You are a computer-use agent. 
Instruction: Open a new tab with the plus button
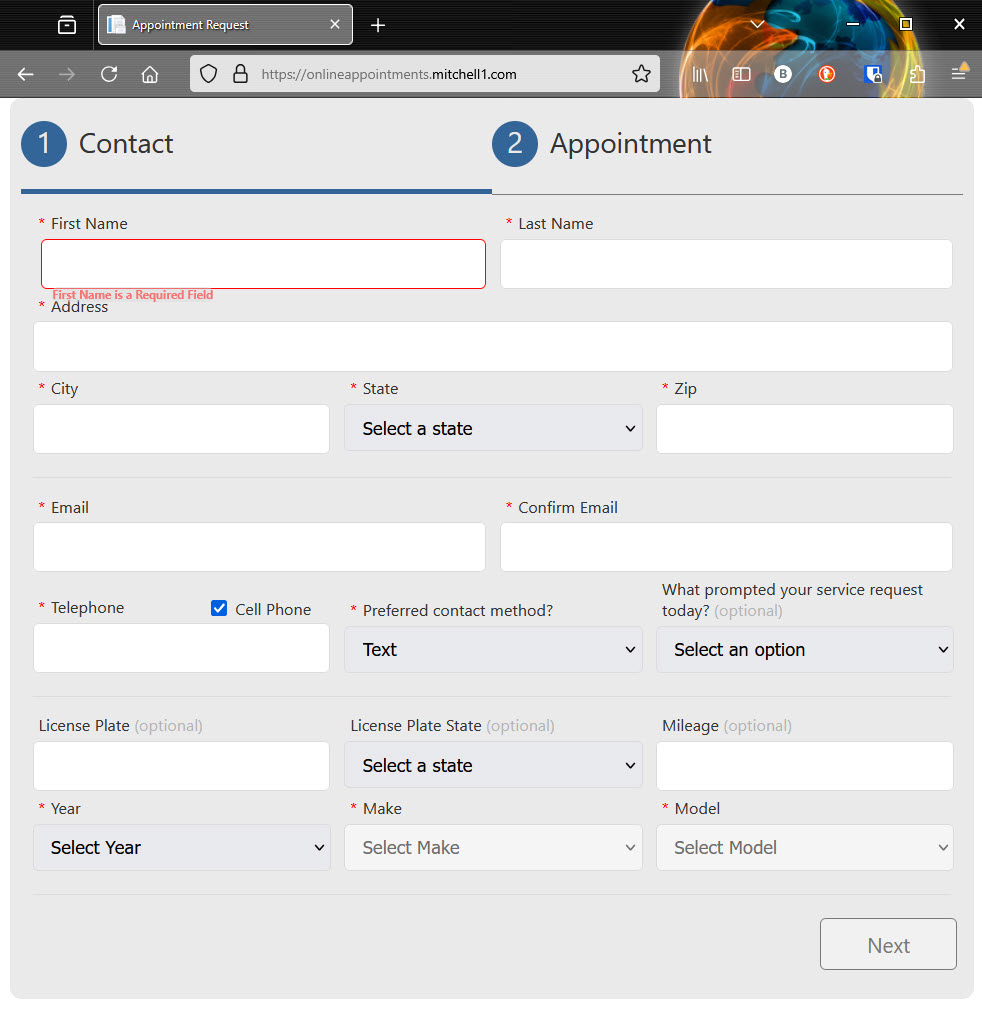tap(378, 25)
